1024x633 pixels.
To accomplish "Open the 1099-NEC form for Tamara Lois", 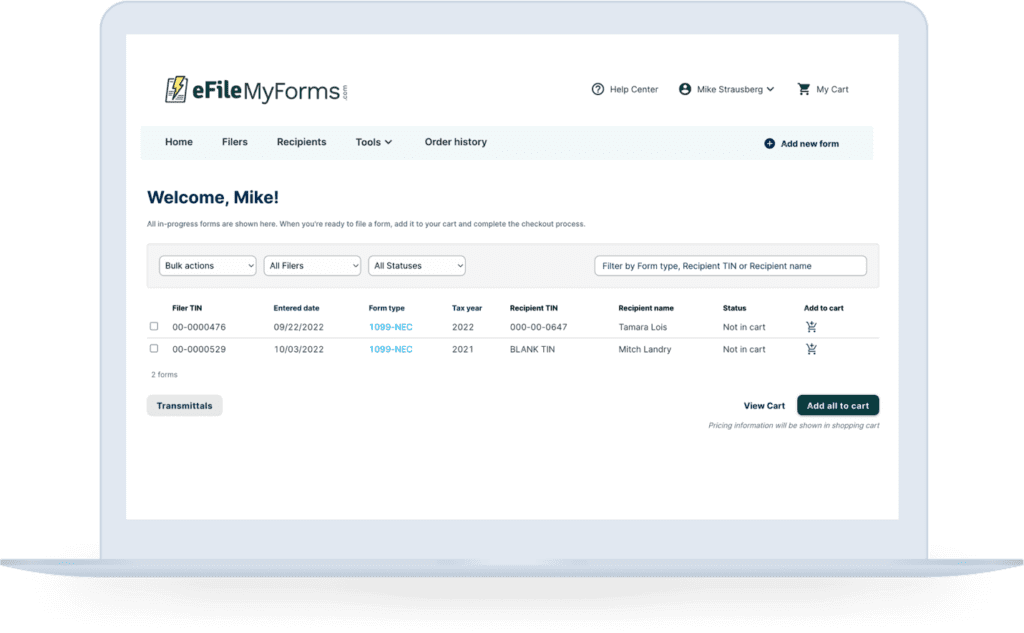I will point(390,326).
